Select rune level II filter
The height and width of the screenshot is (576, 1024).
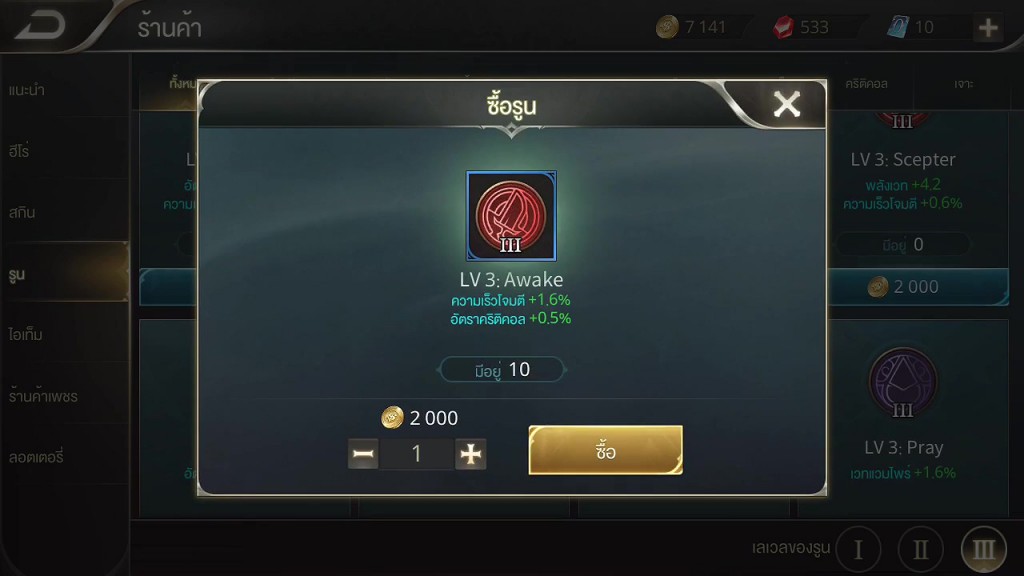[x=921, y=549]
